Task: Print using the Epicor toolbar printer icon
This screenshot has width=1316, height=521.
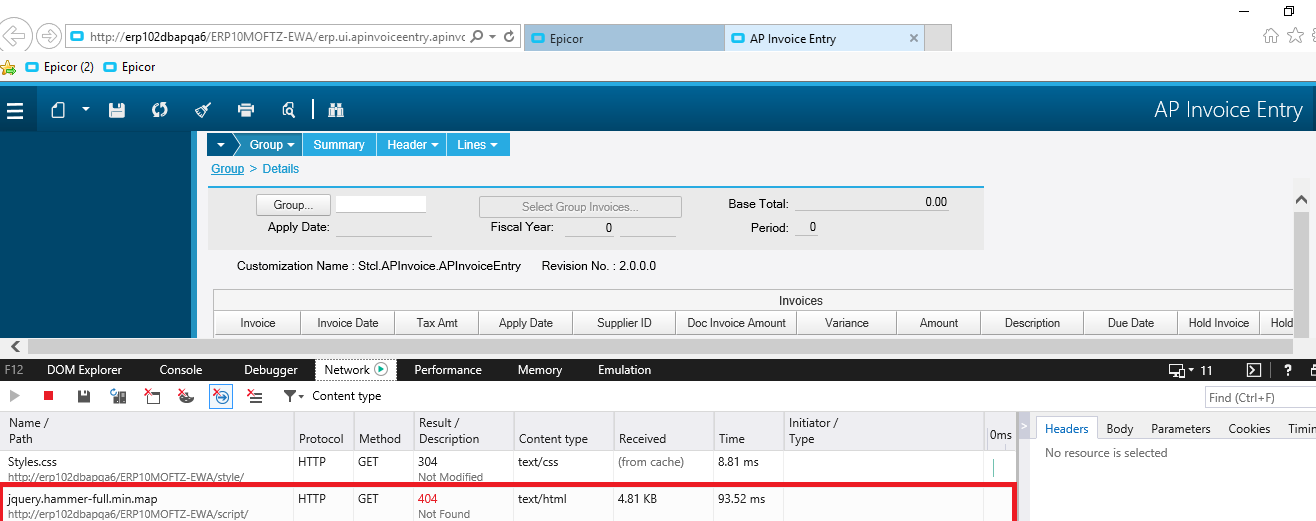Action: click(246, 110)
